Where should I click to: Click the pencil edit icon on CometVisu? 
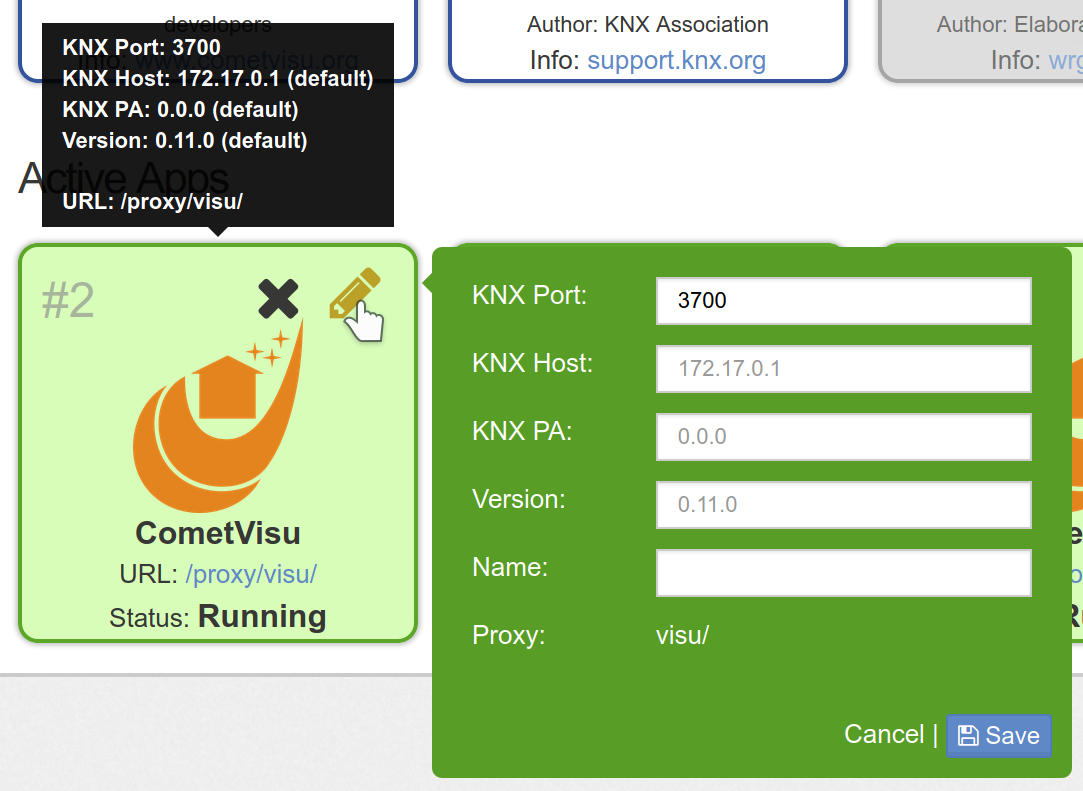[355, 294]
